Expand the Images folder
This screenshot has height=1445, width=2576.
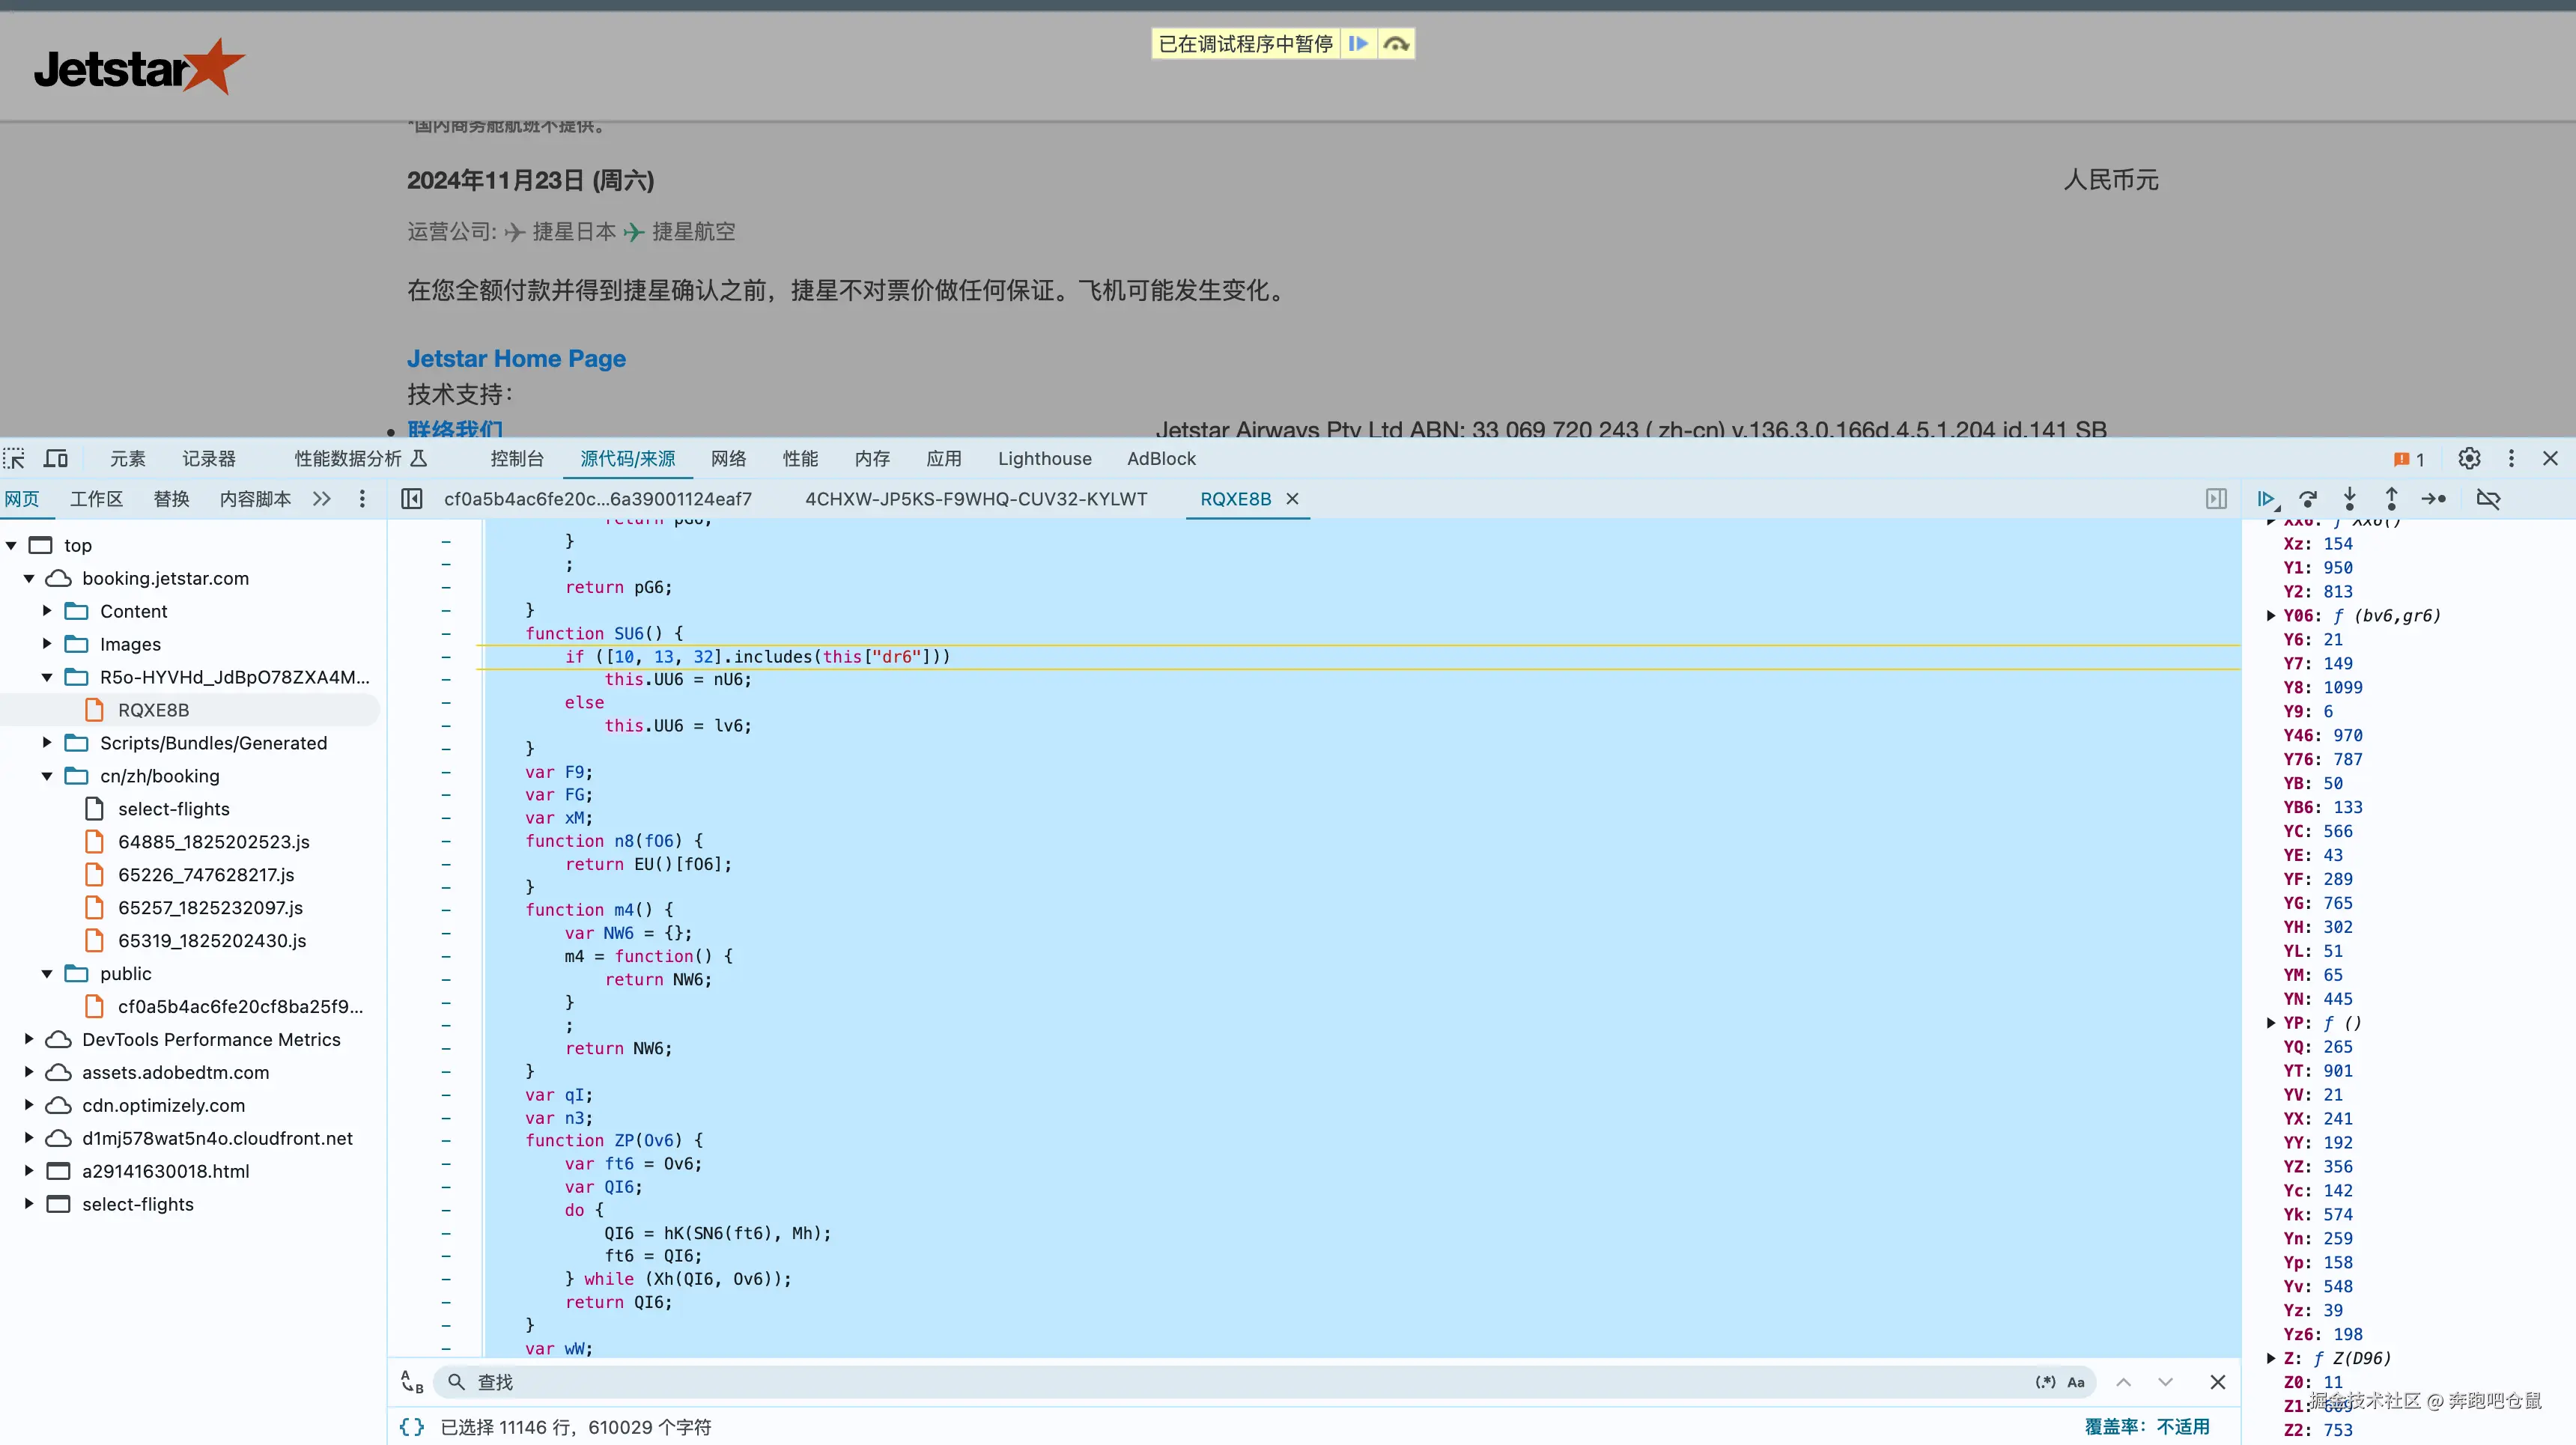pos(47,644)
